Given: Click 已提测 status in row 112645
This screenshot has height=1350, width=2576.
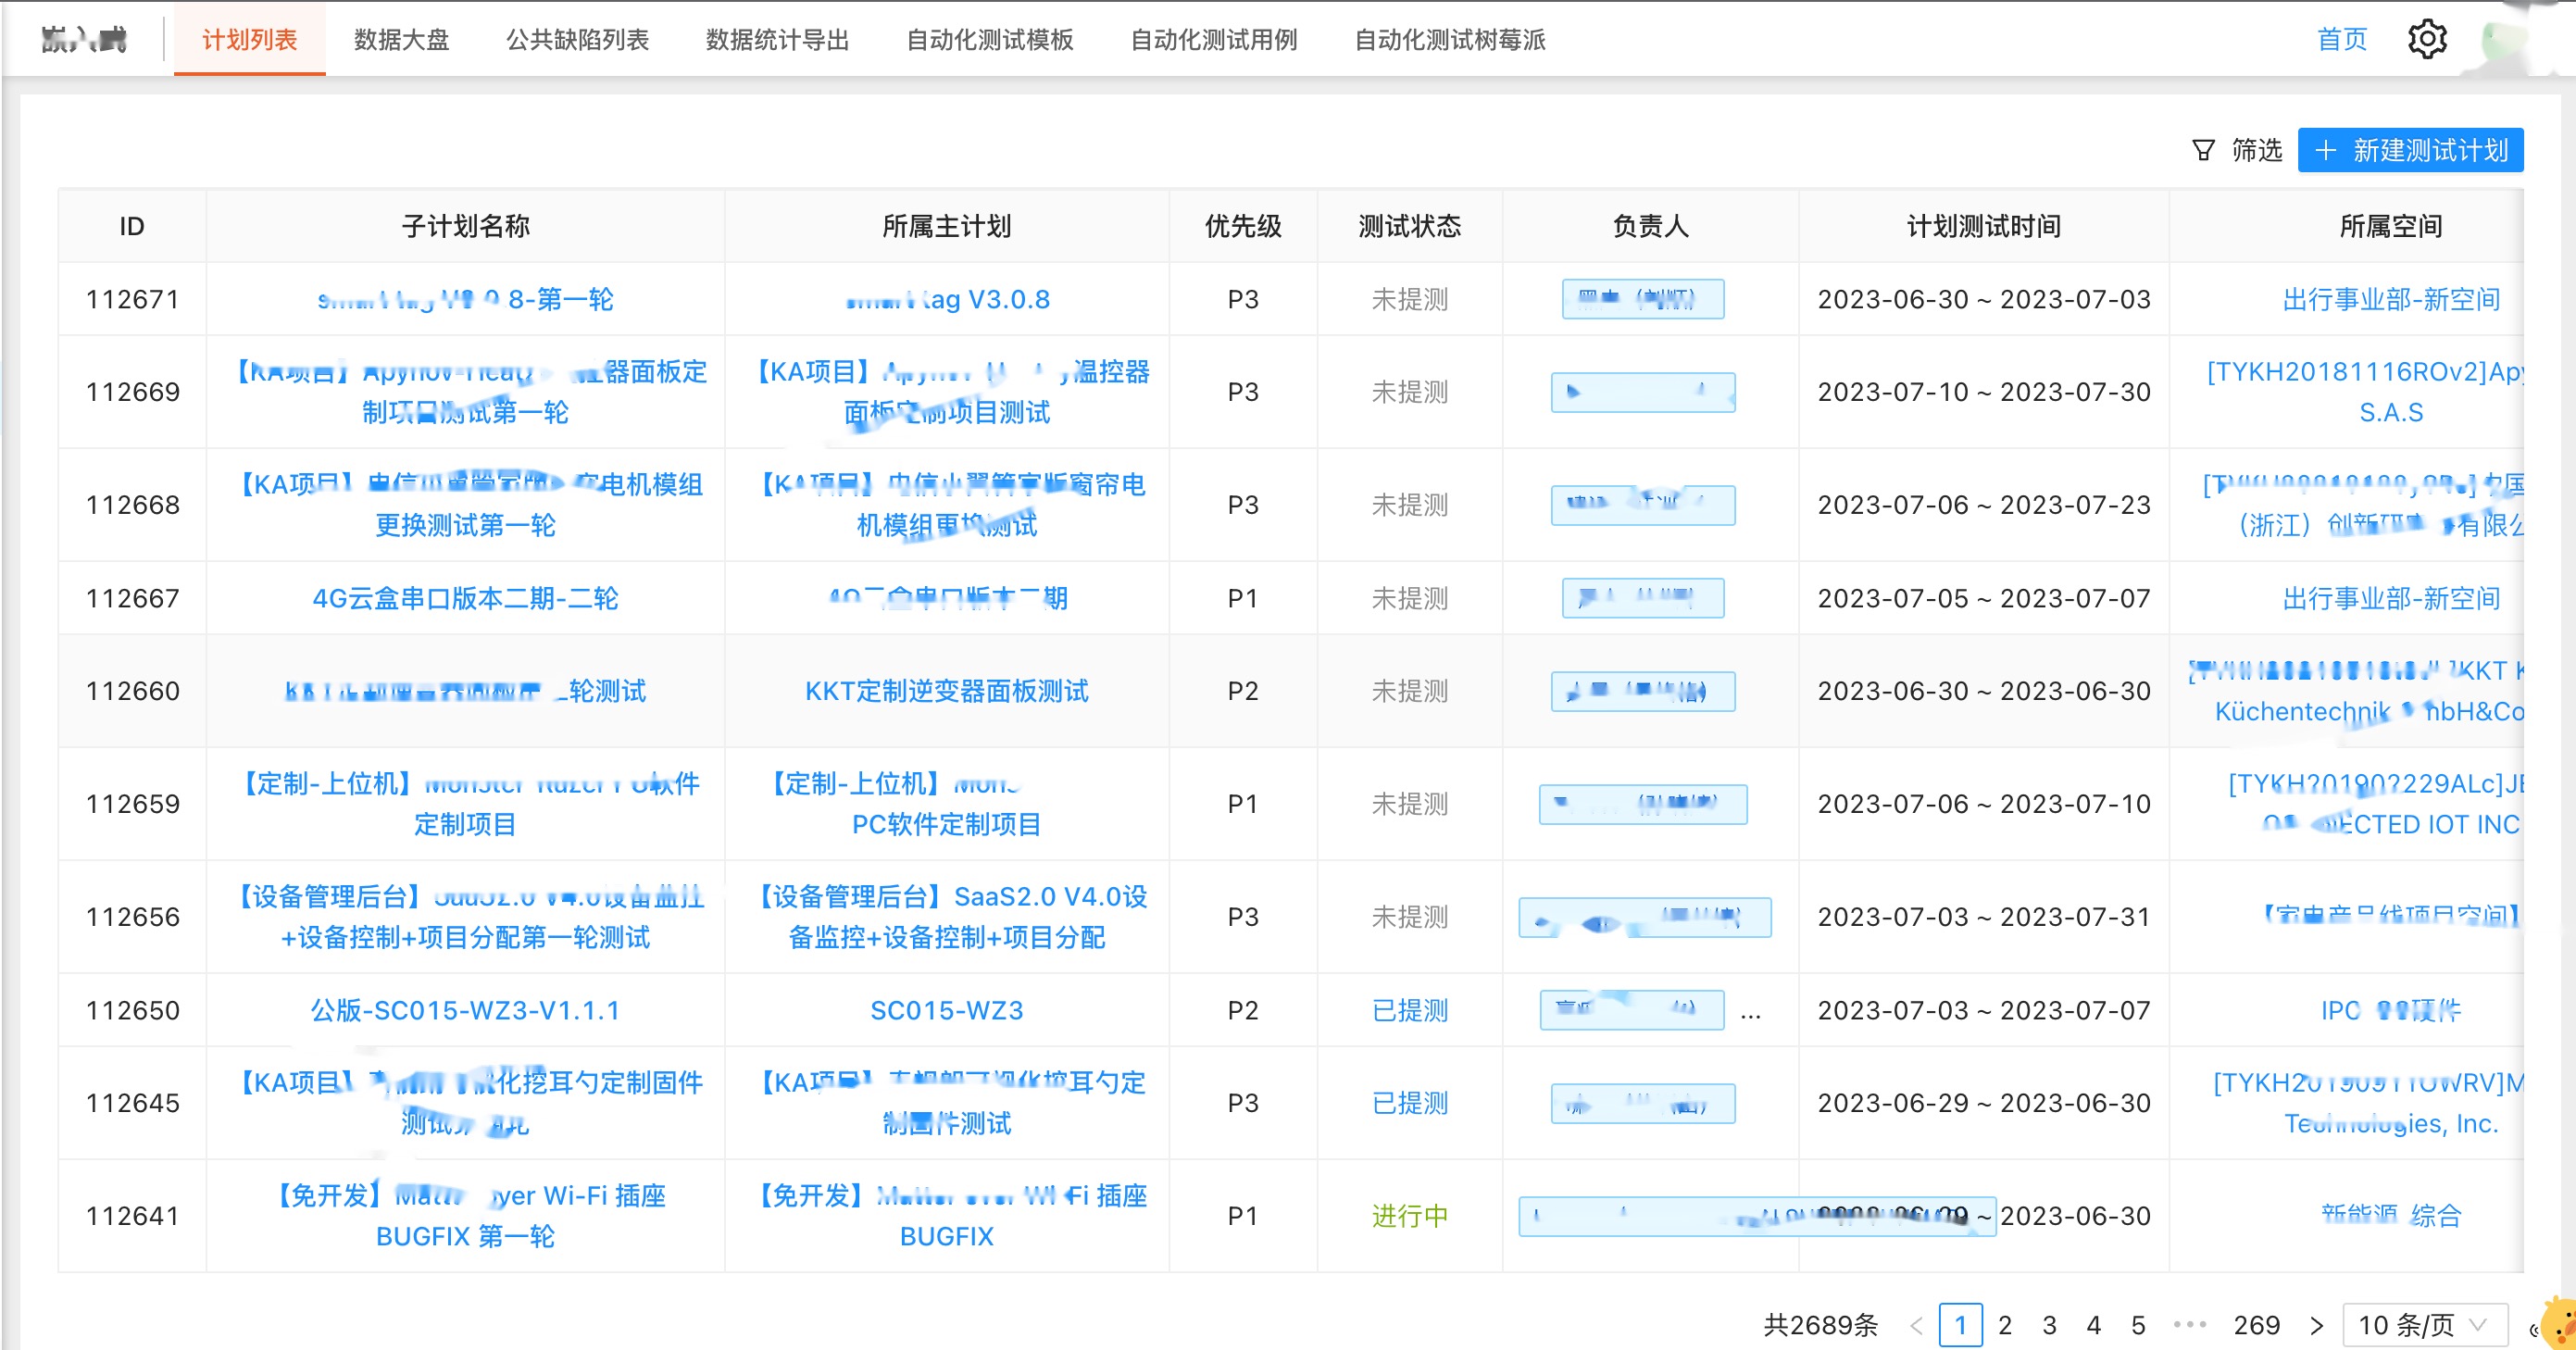Looking at the screenshot, I should coord(1410,1104).
